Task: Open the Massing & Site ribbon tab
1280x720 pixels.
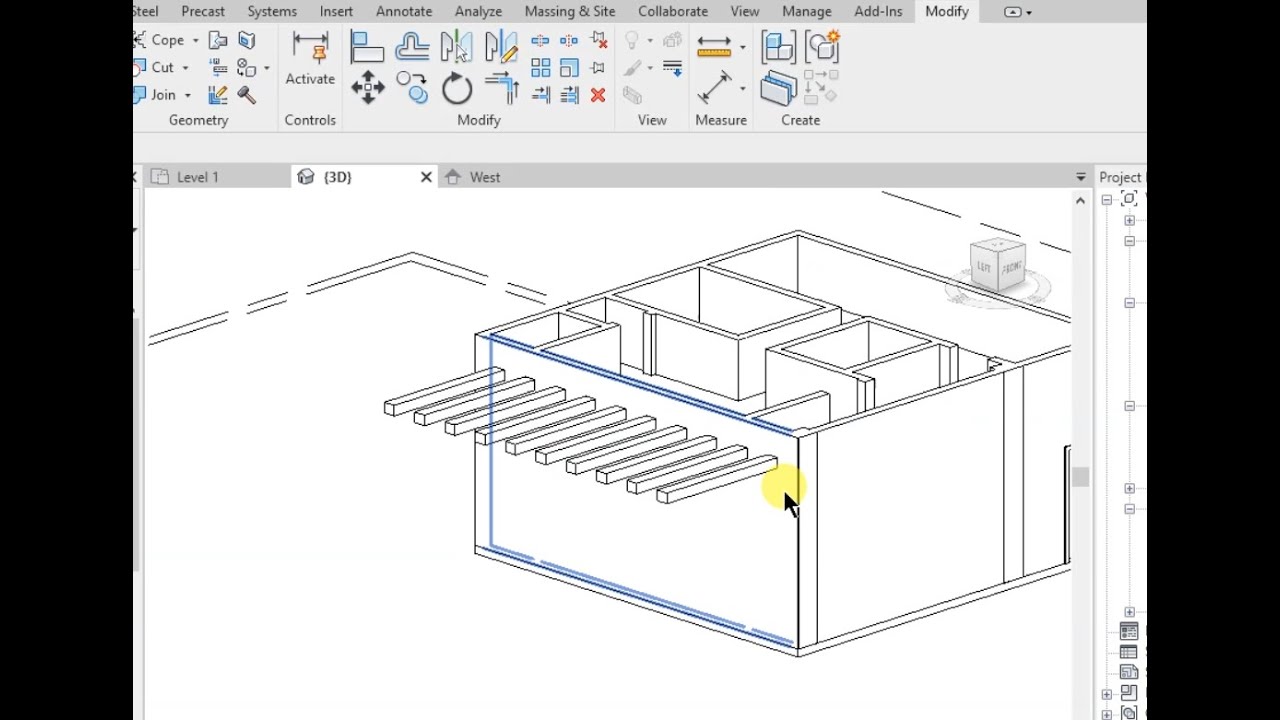Action: pos(570,11)
